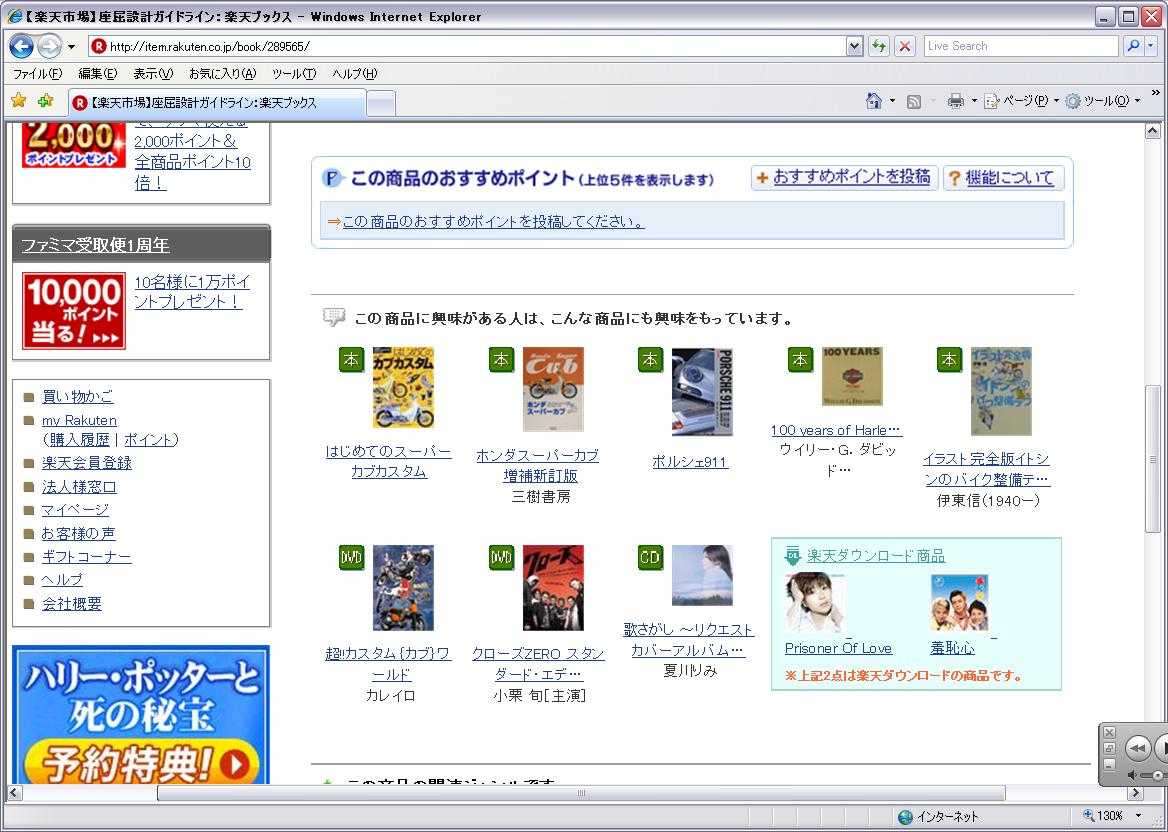Click the 100 Years Harley book cover
This screenshot has width=1168, height=832.
(852, 376)
